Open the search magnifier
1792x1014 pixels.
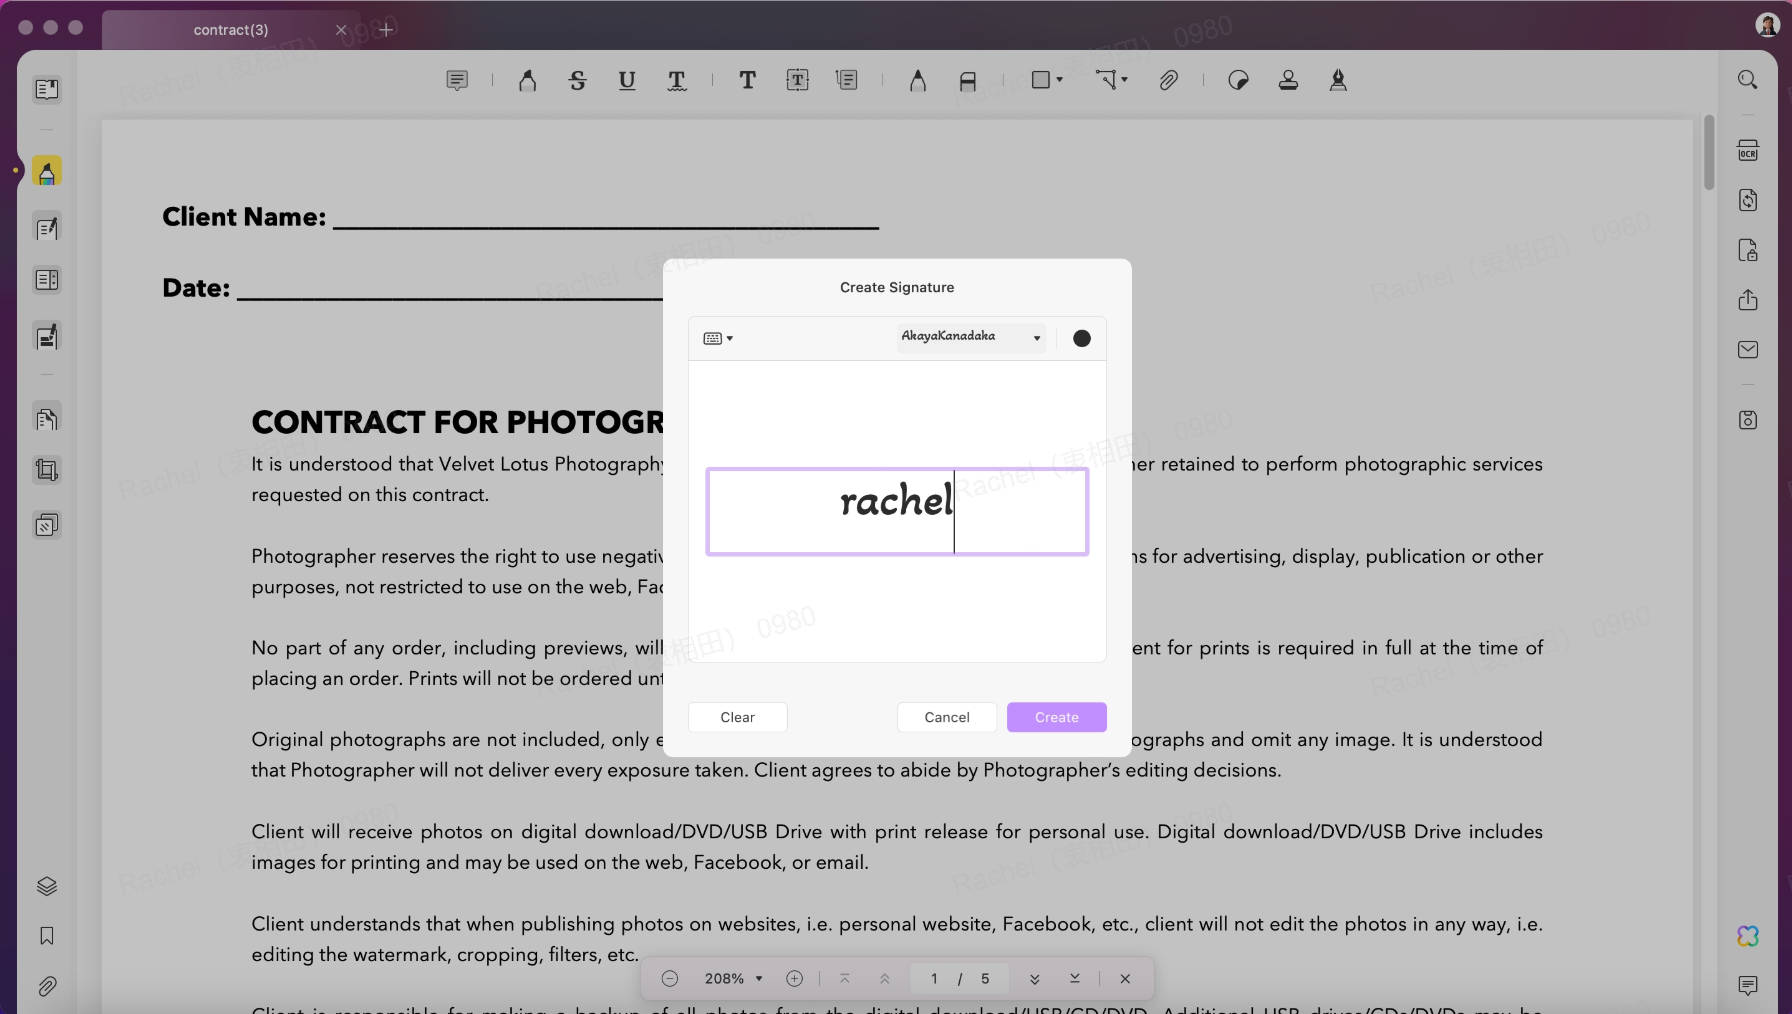pos(1748,79)
